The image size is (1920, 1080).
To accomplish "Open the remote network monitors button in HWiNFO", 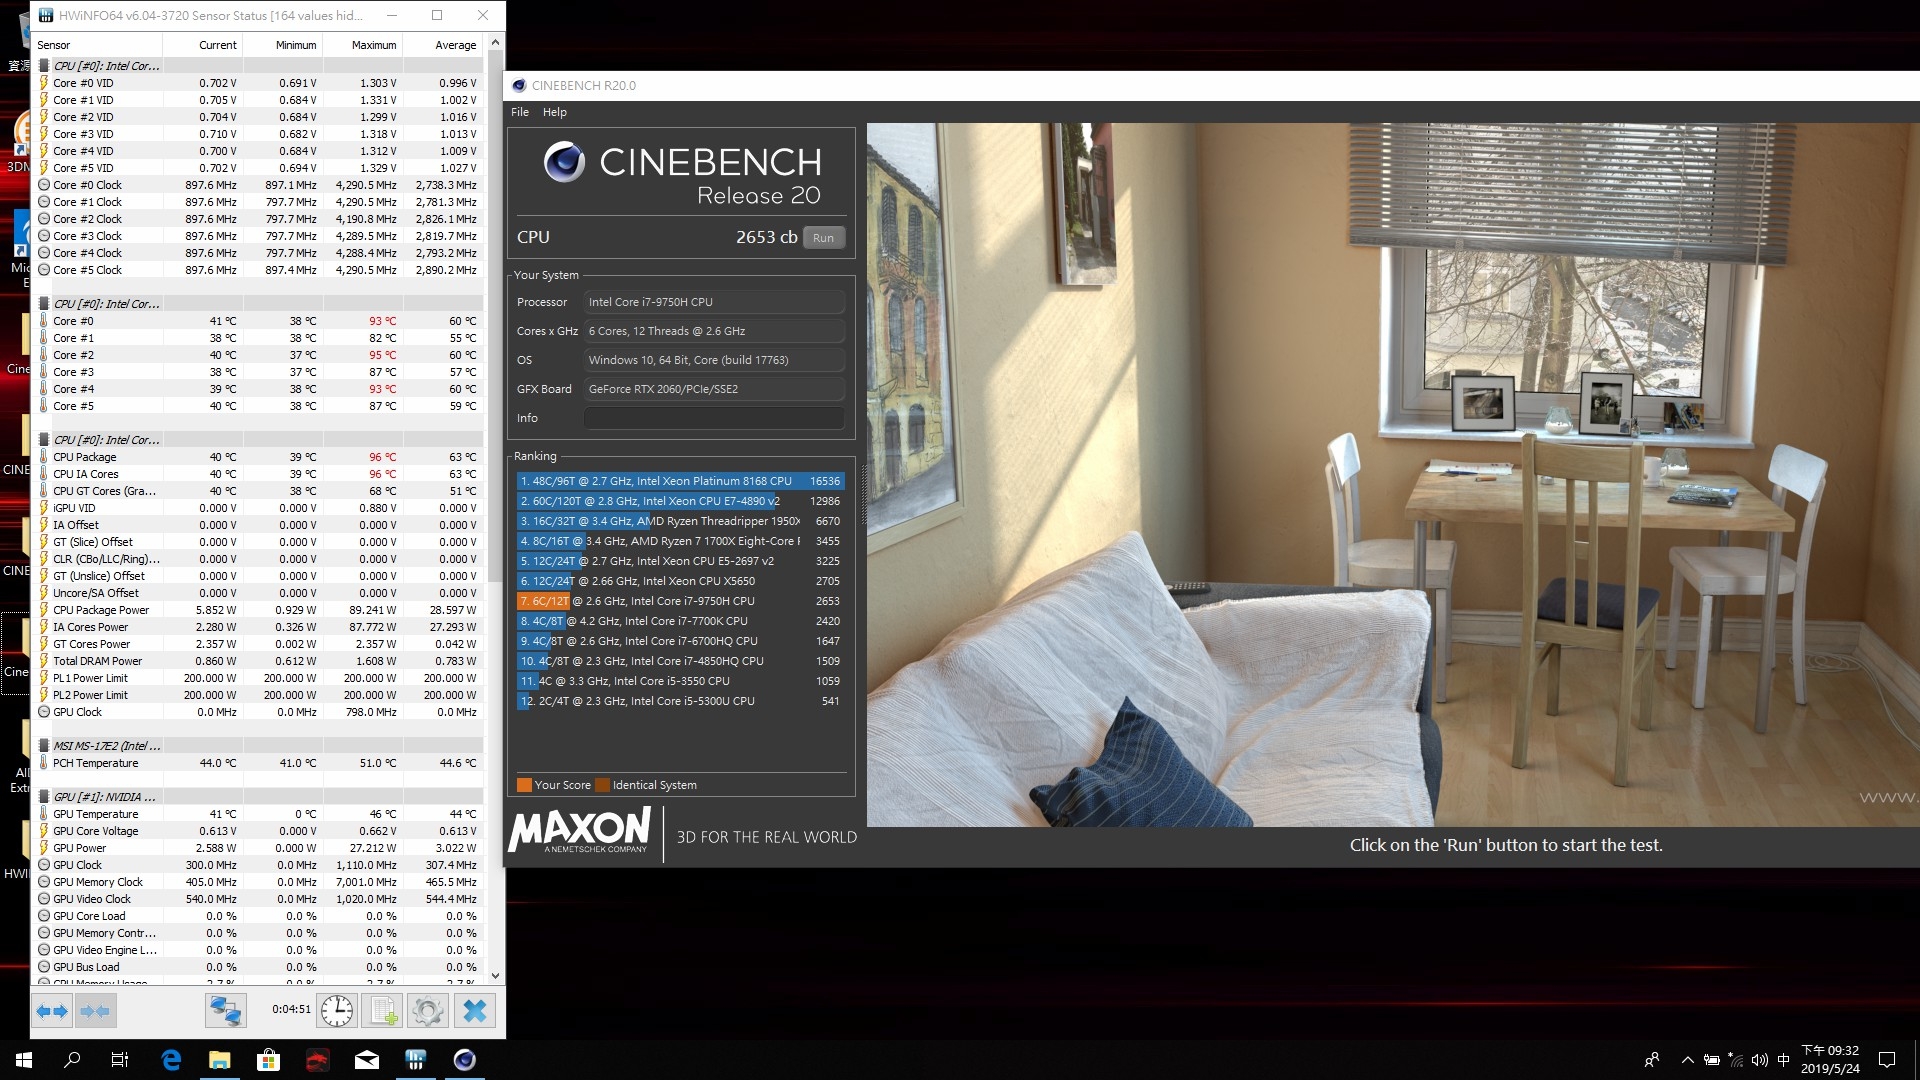I will pyautogui.click(x=226, y=1011).
